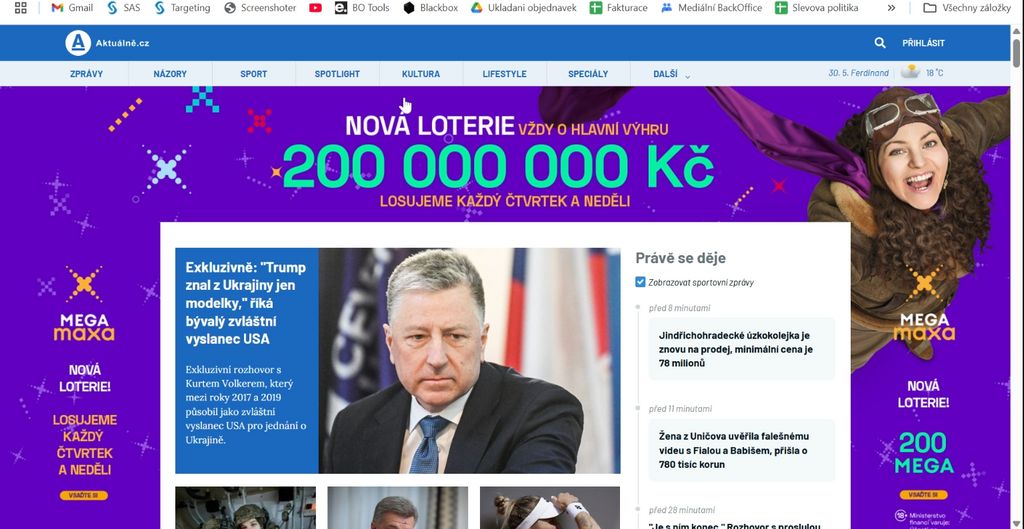Go to the Kultura navigation section
This screenshot has width=1024, height=529.
point(421,74)
